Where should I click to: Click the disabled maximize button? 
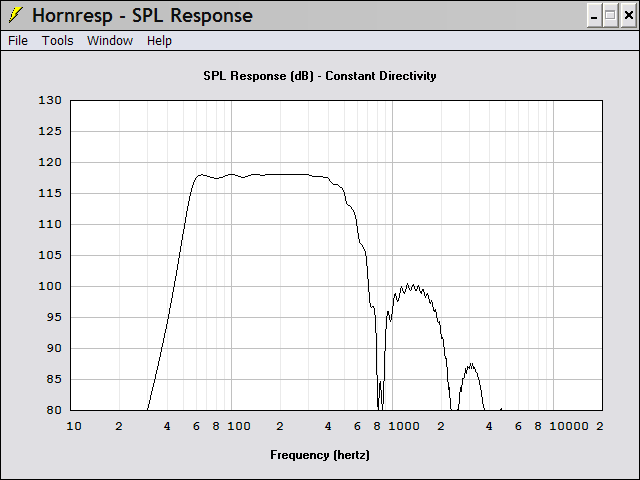(x=610, y=16)
